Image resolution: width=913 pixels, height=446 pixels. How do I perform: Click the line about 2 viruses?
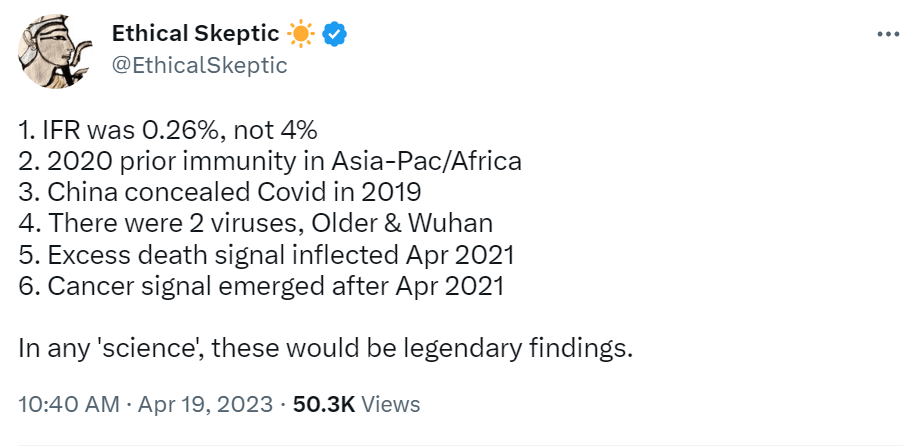point(256,223)
